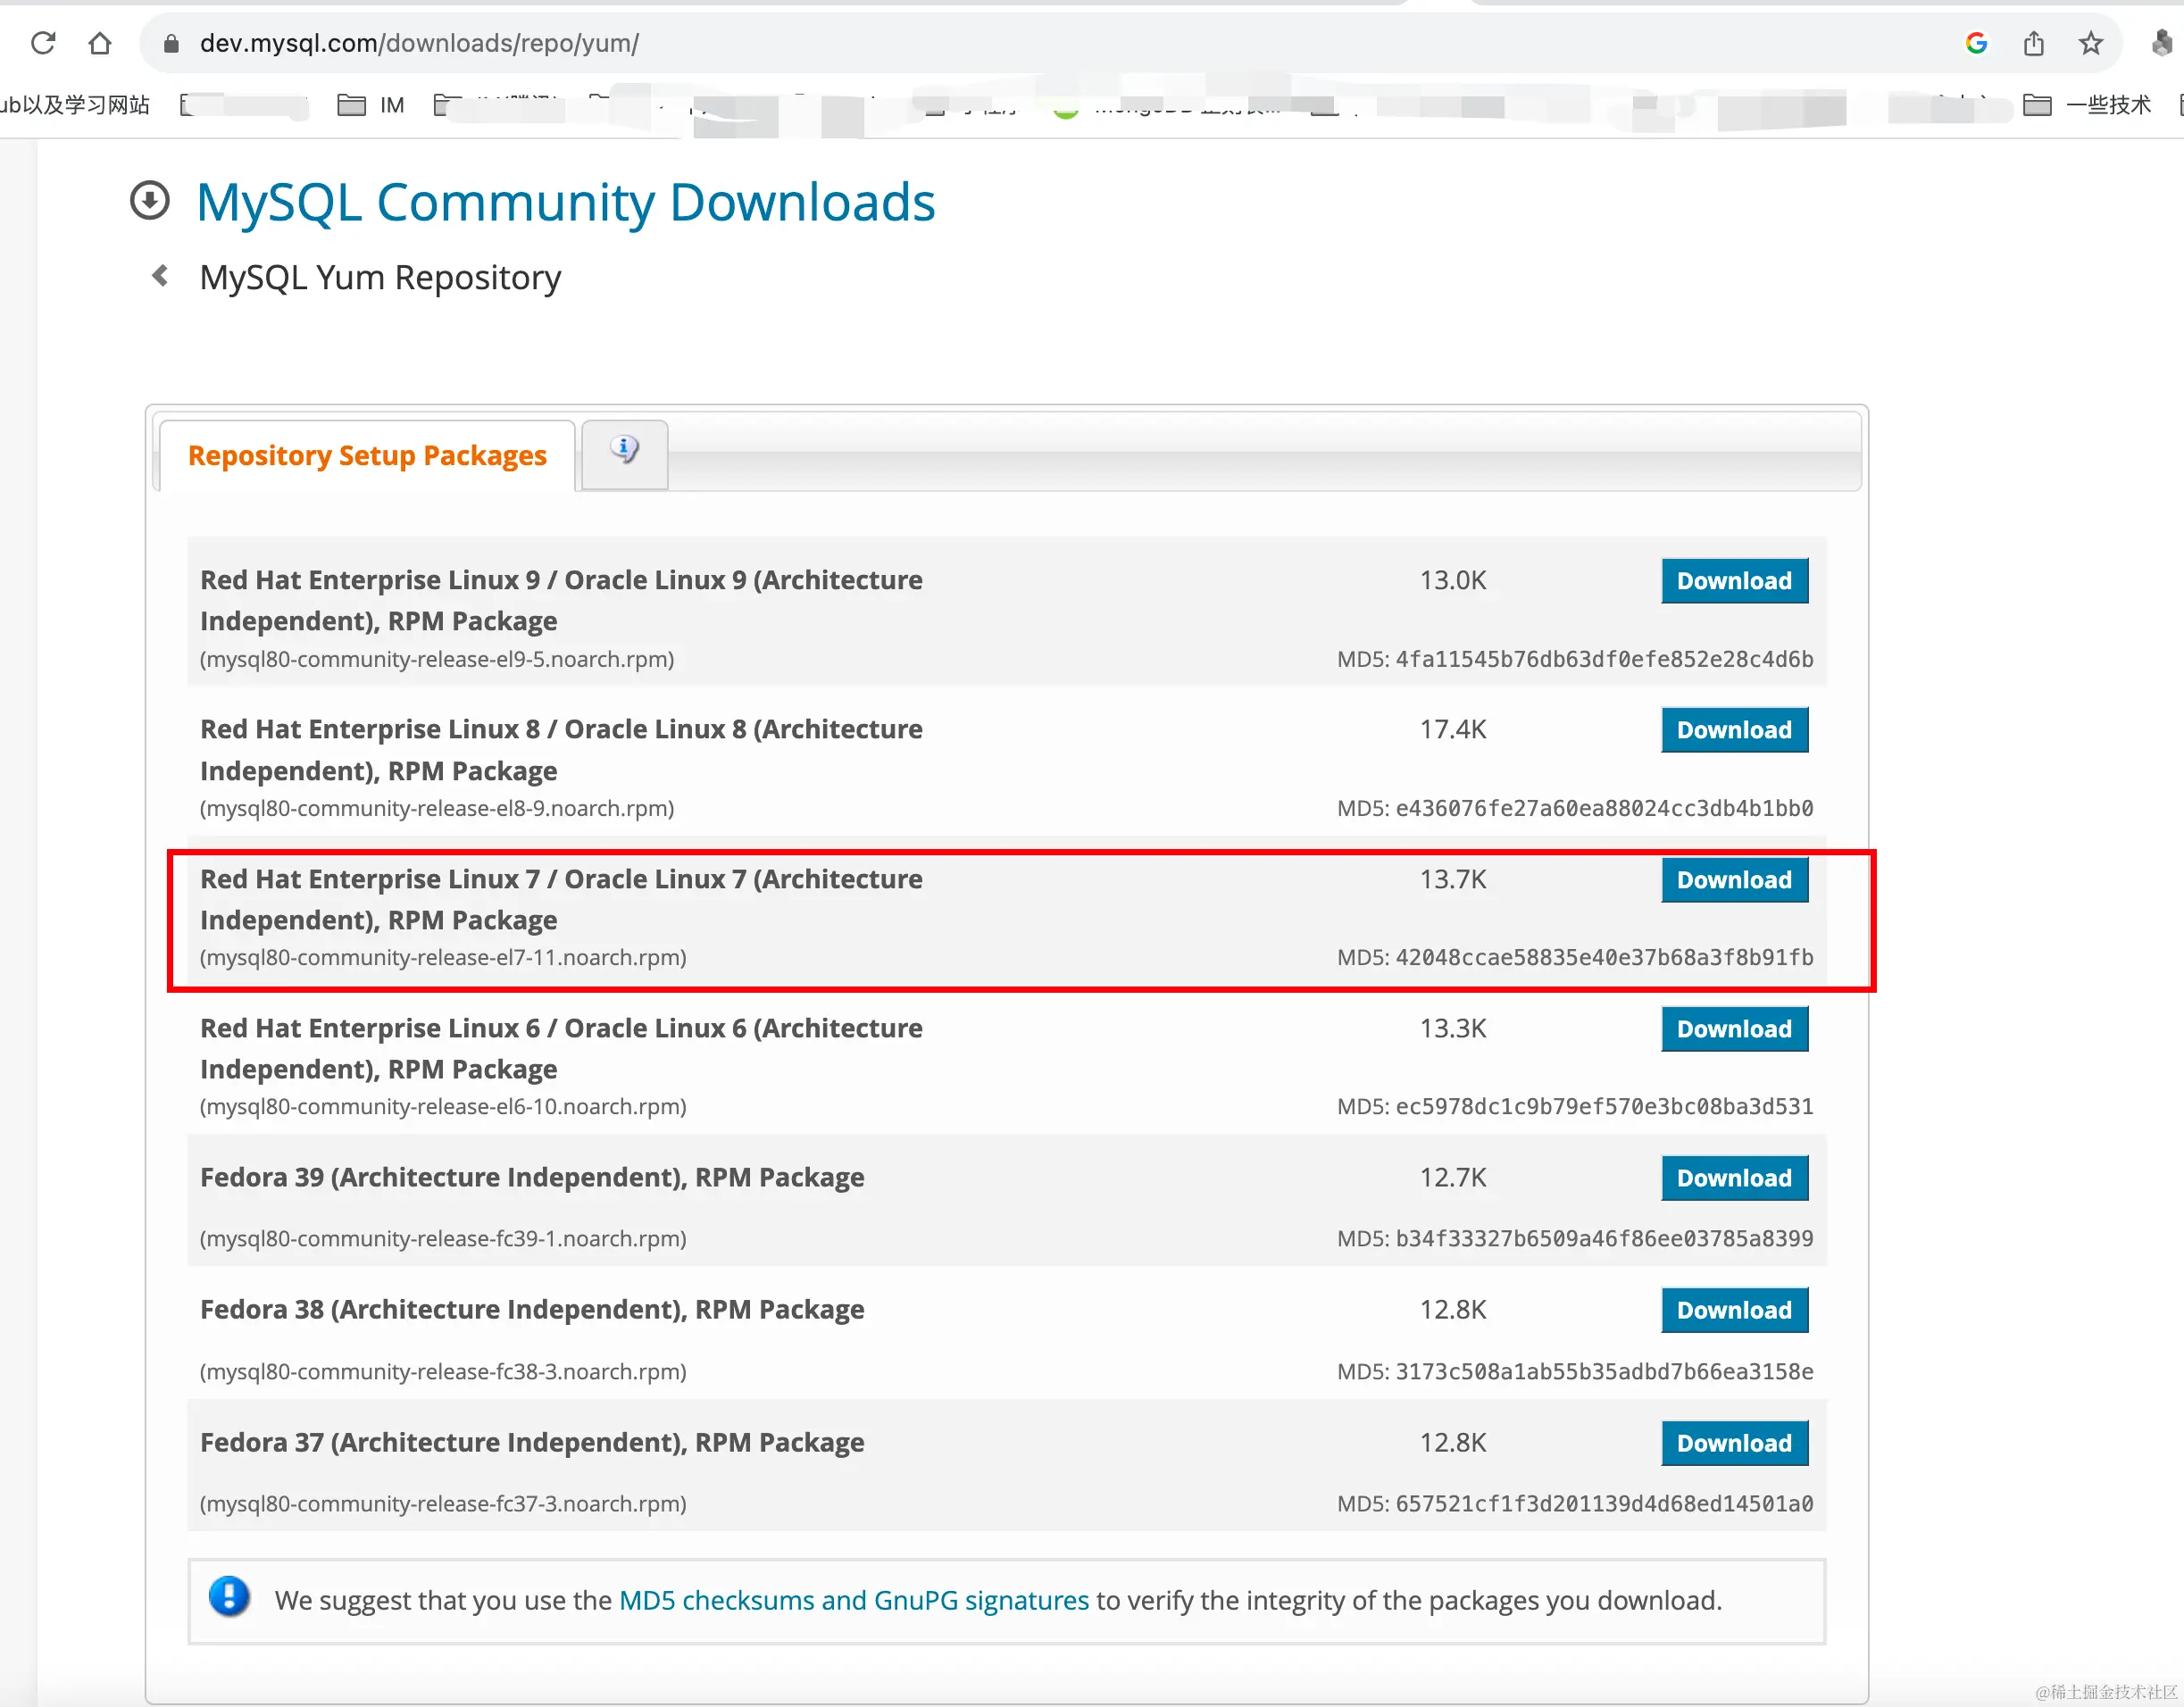Click the Google icon in address bar
2184x1707 pixels.
[x=1975, y=43]
